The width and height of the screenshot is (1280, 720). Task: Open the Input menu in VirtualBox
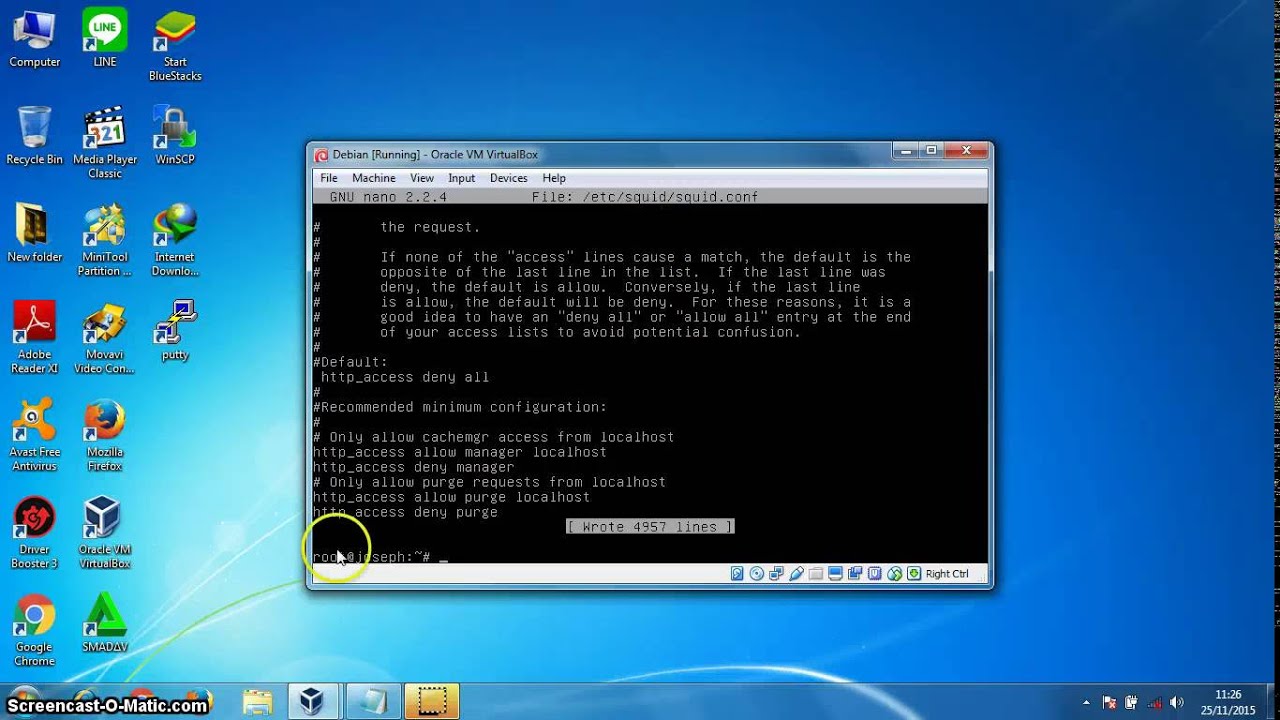pyautogui.click(x=462, y=178)
